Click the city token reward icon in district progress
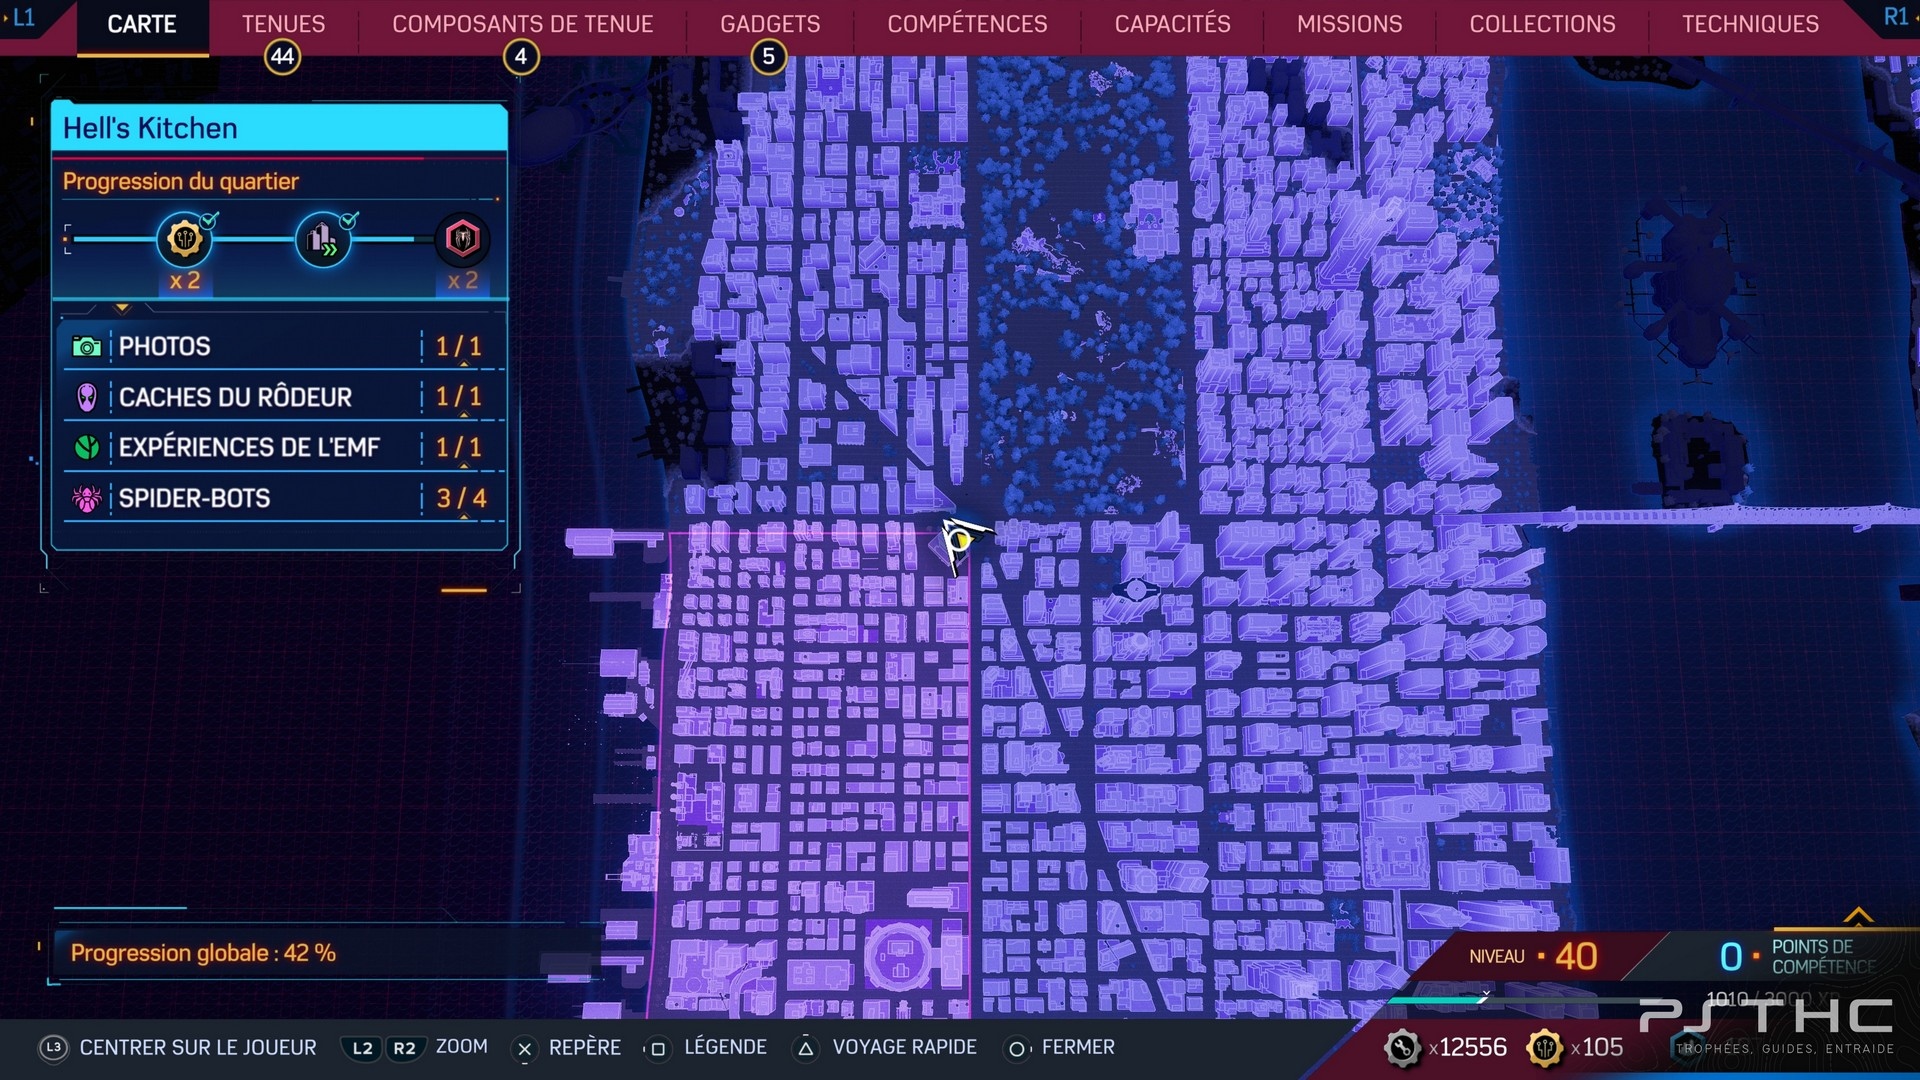1920x1080 pixels. point(184,239)
